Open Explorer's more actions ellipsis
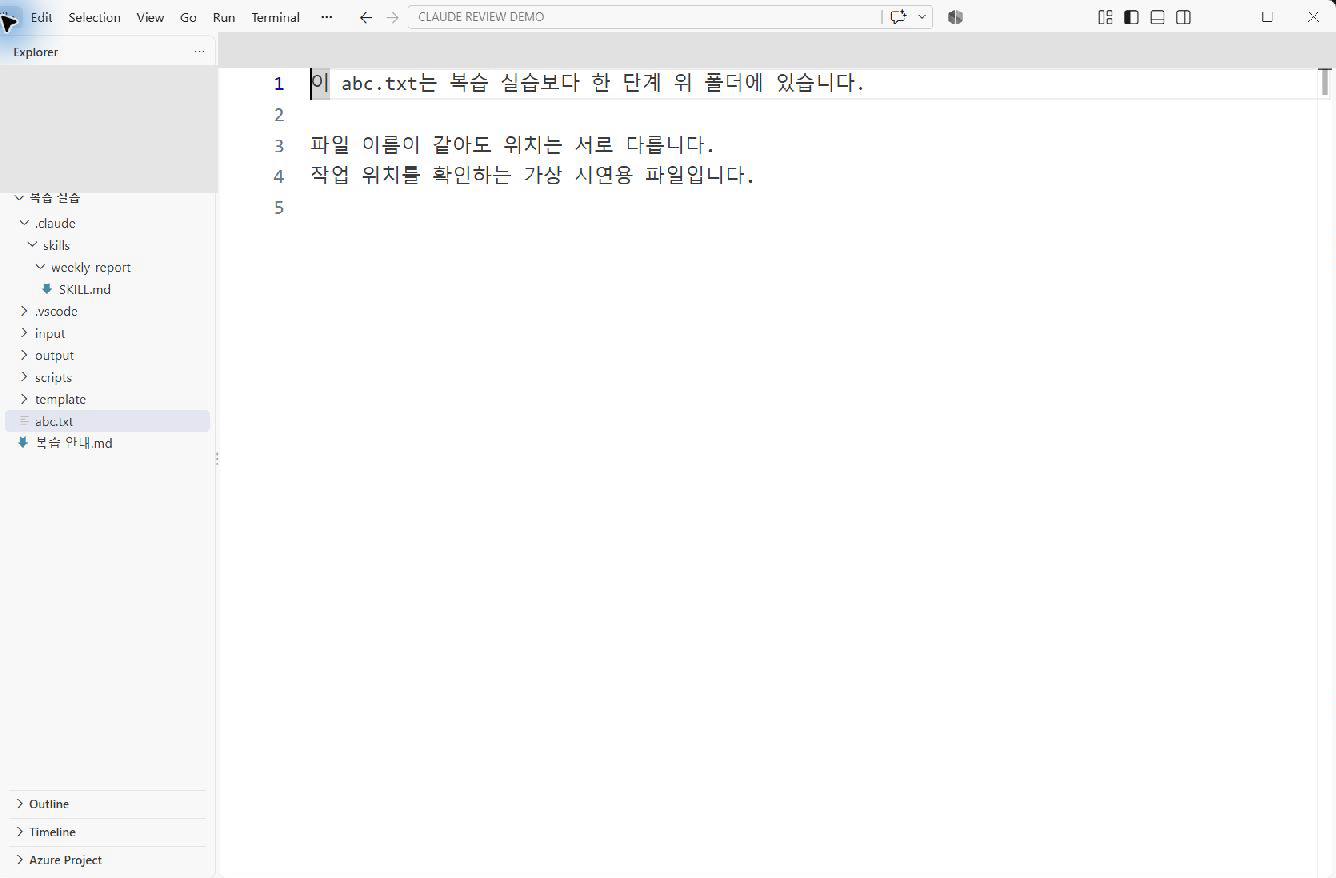Image resolution: width=1336 pixels, height=878 pixels. pyautogui.click(x=199, y=52)
